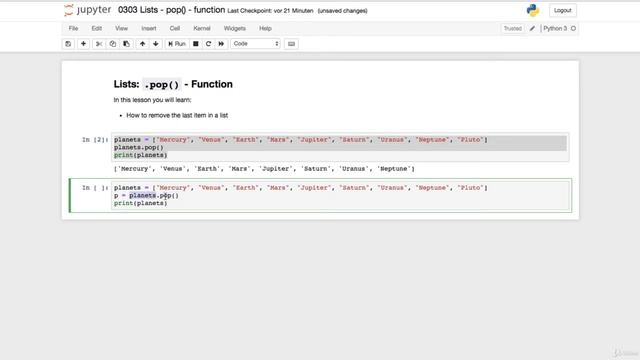Open the Edit menu
Viewport: 640px width, 360px height.
97,29
